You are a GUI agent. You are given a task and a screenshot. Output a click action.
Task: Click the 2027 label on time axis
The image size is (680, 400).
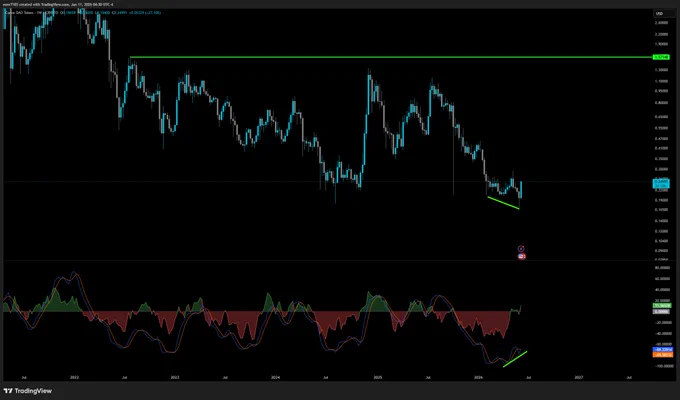click(579, 377)
